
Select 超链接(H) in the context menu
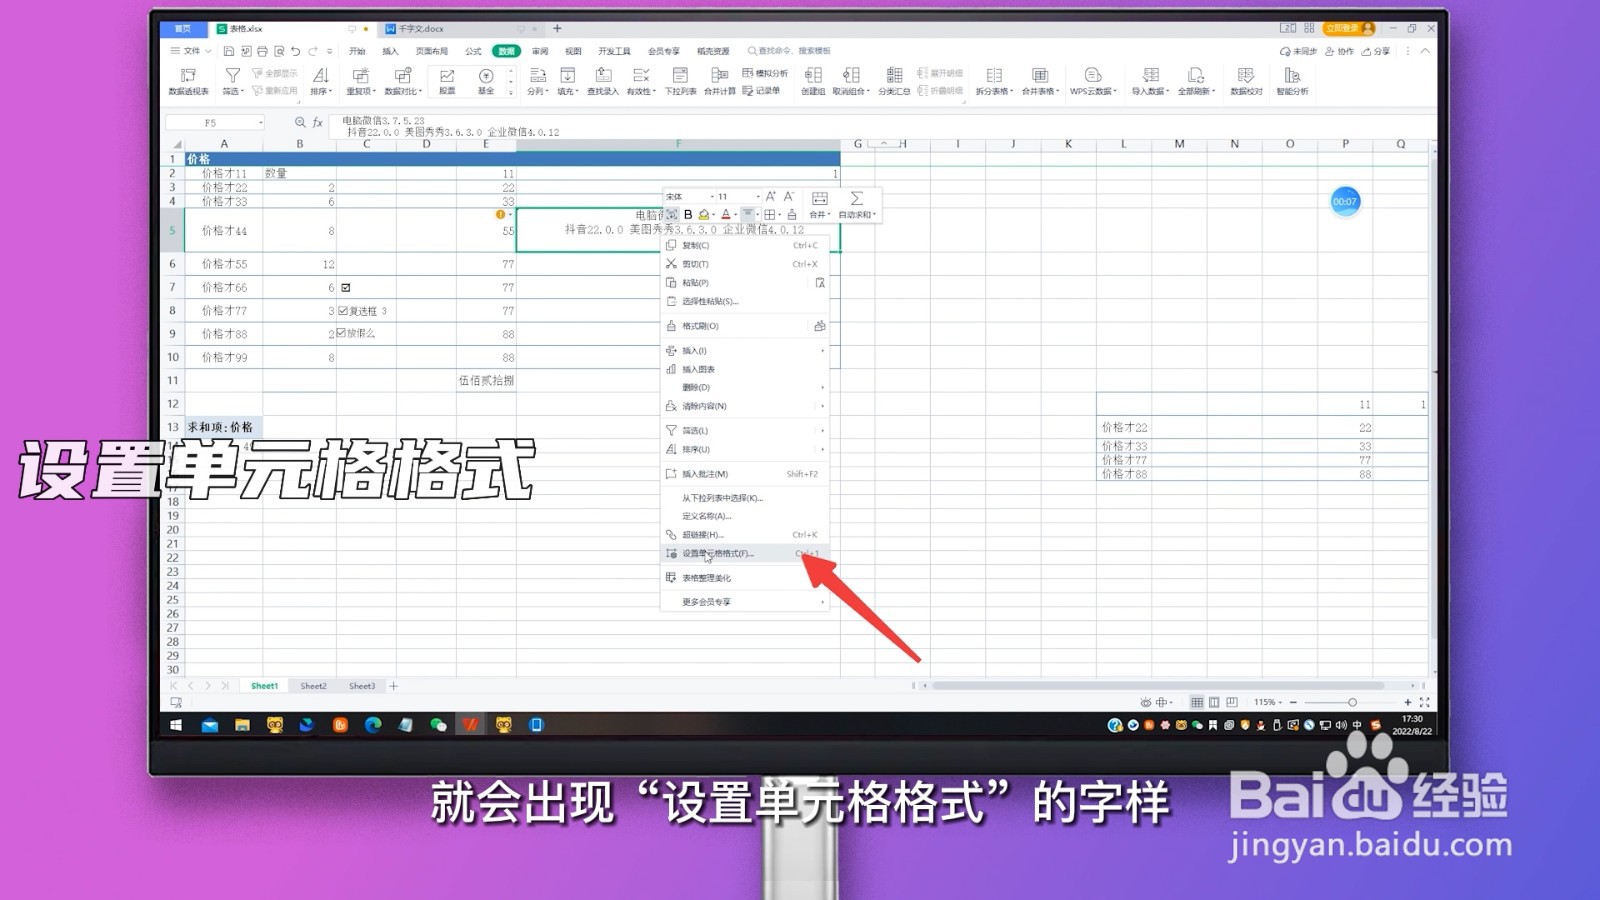pyautogui.click(x=744, y=535)
